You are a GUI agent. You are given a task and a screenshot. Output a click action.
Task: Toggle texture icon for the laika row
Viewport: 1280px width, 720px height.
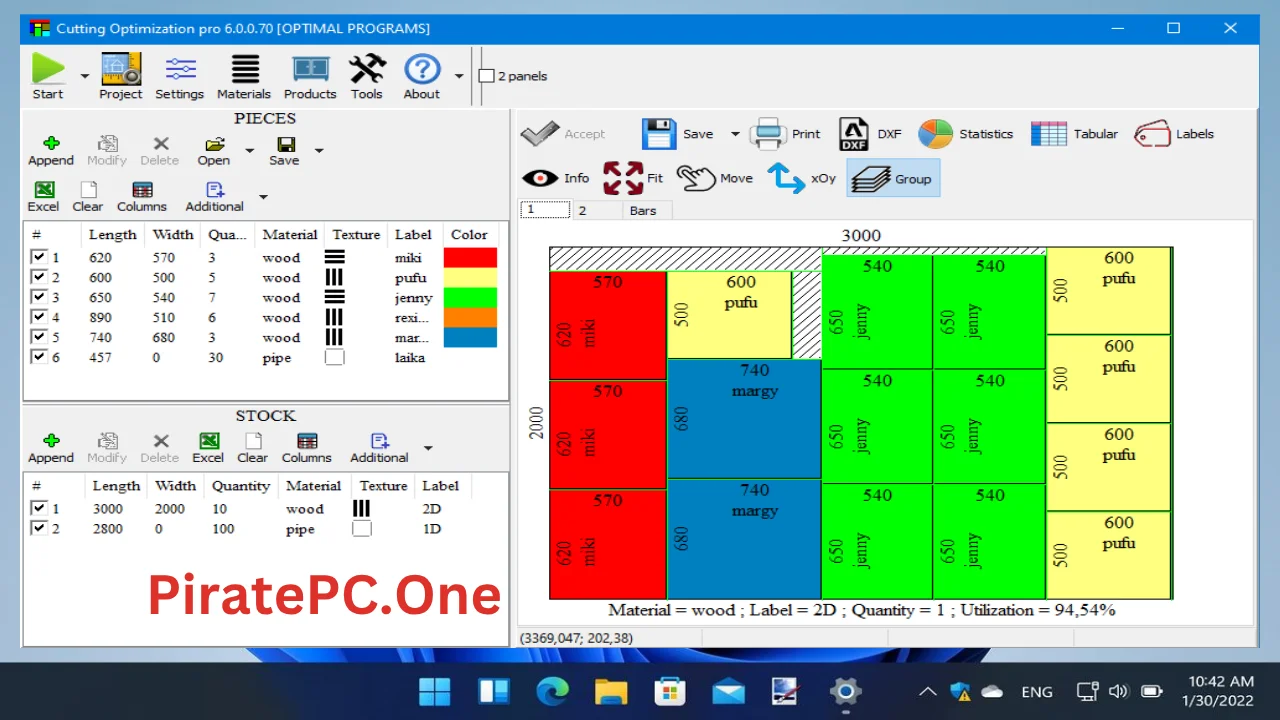click(x=334, y=357)
